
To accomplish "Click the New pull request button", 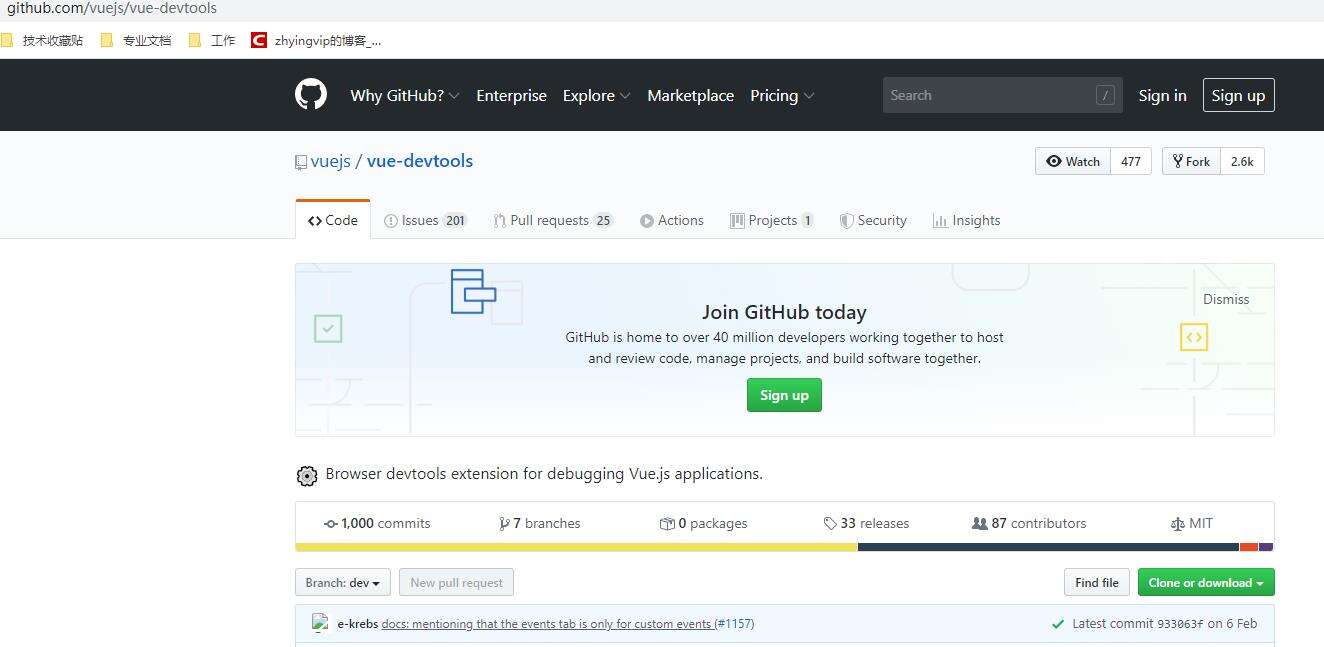I will click(456, 583).
